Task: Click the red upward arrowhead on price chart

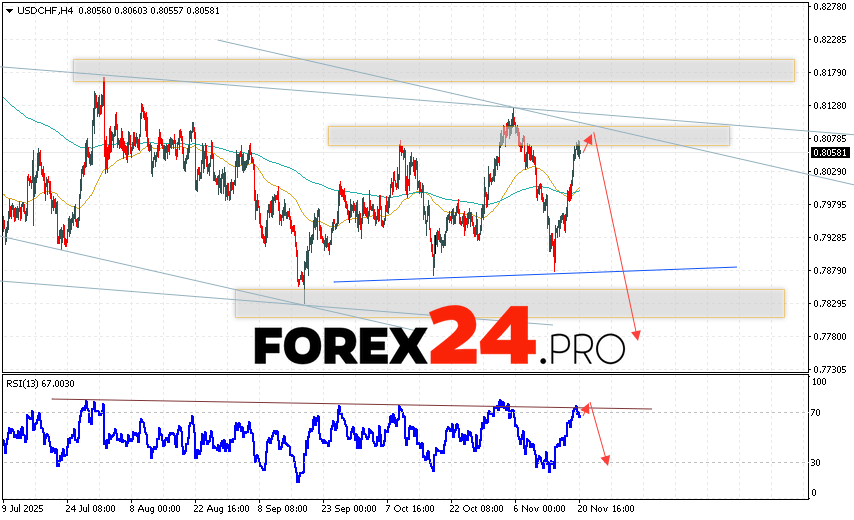Action: pos(589,137)
